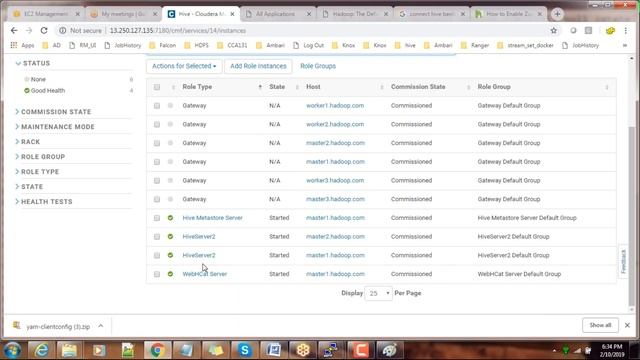This screenshot has height=360, width=640.
Task: Expand the MAINTENANCE MODE filter
Action: pyautogui.click(x=55, y=127)
